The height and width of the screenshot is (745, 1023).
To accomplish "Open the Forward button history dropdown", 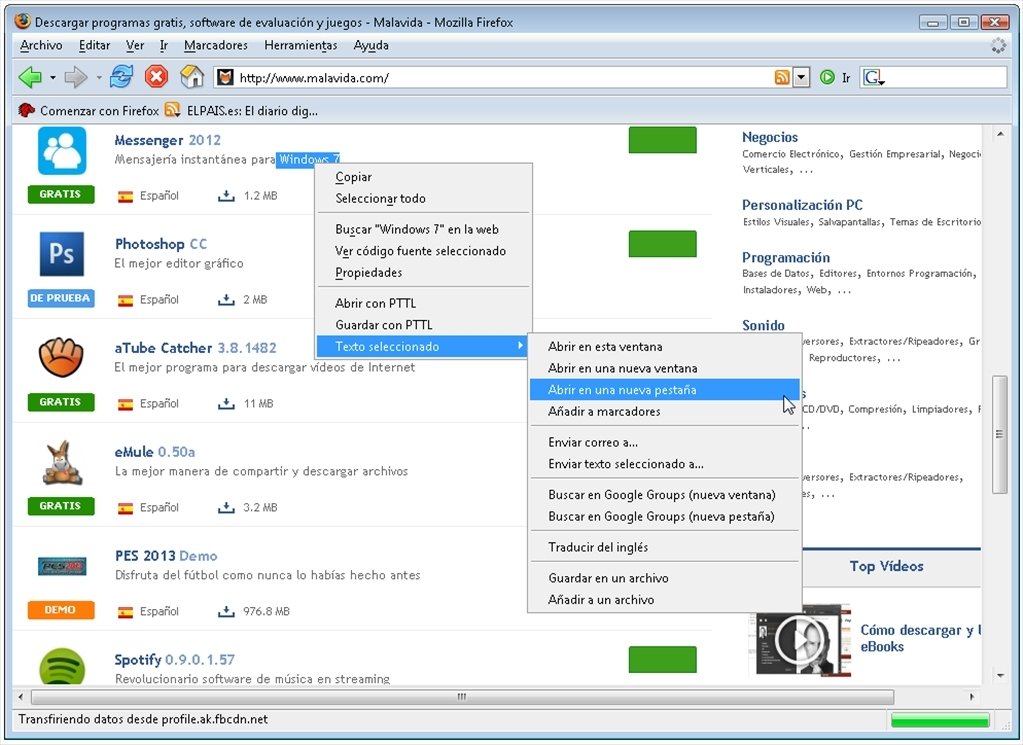I will click(x=99, y=78).
